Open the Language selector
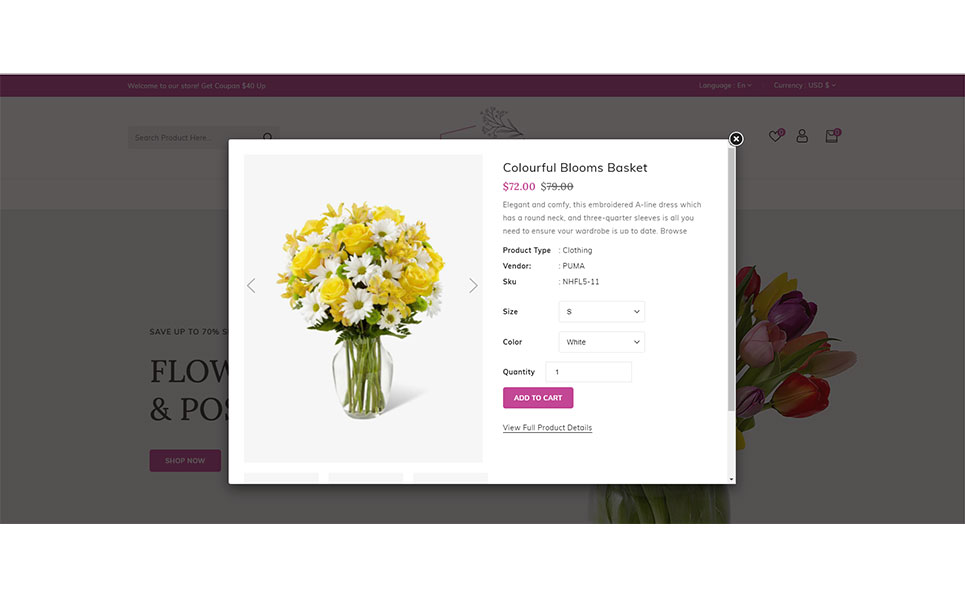 725,86
